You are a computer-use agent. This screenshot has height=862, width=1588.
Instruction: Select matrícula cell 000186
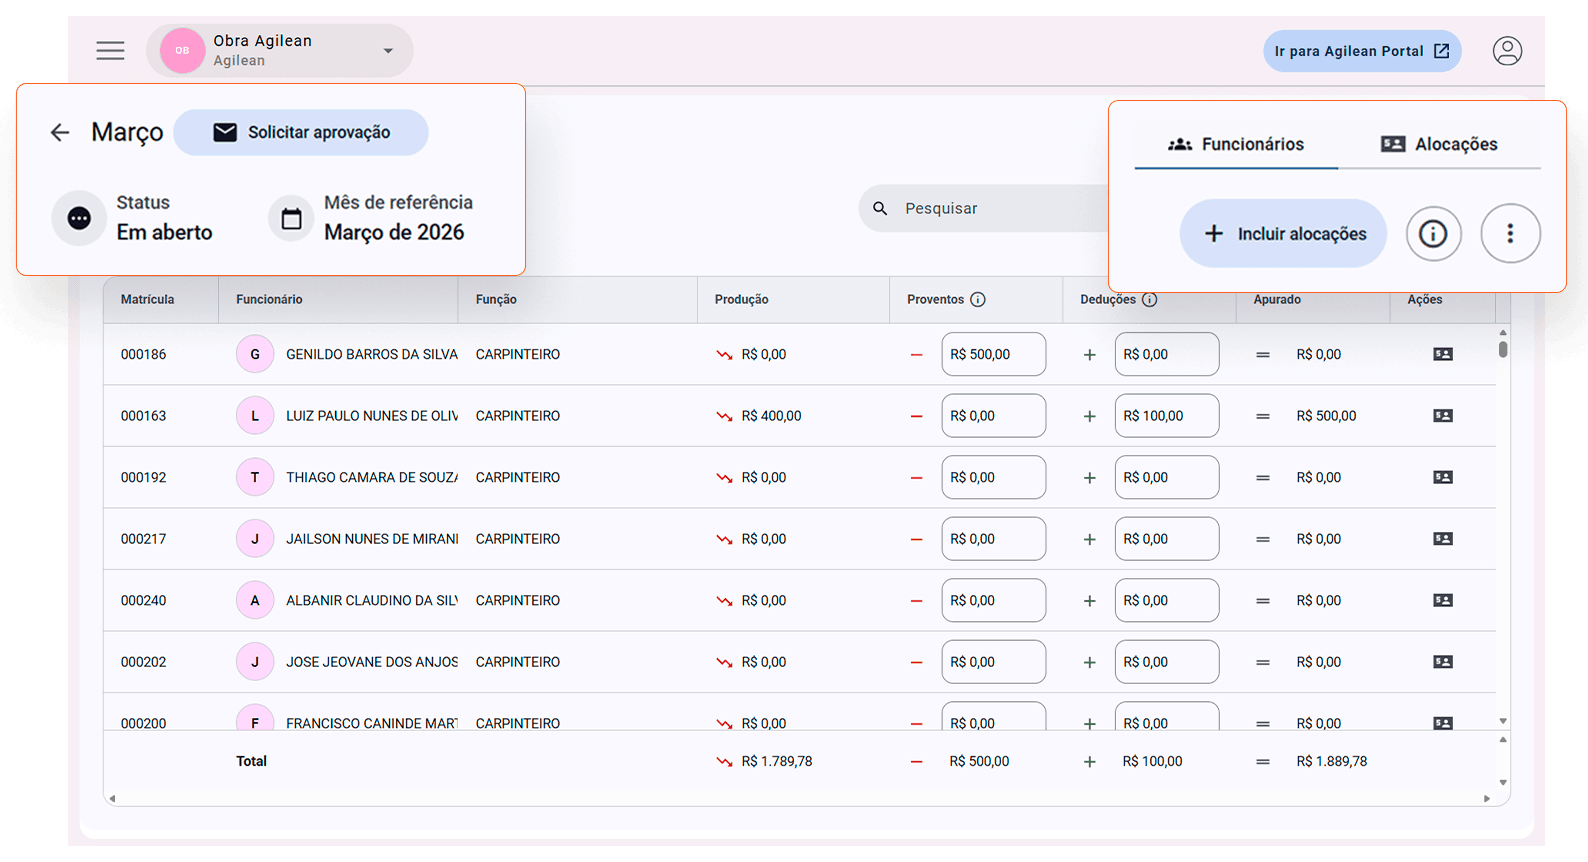click(x=143, y=354)
